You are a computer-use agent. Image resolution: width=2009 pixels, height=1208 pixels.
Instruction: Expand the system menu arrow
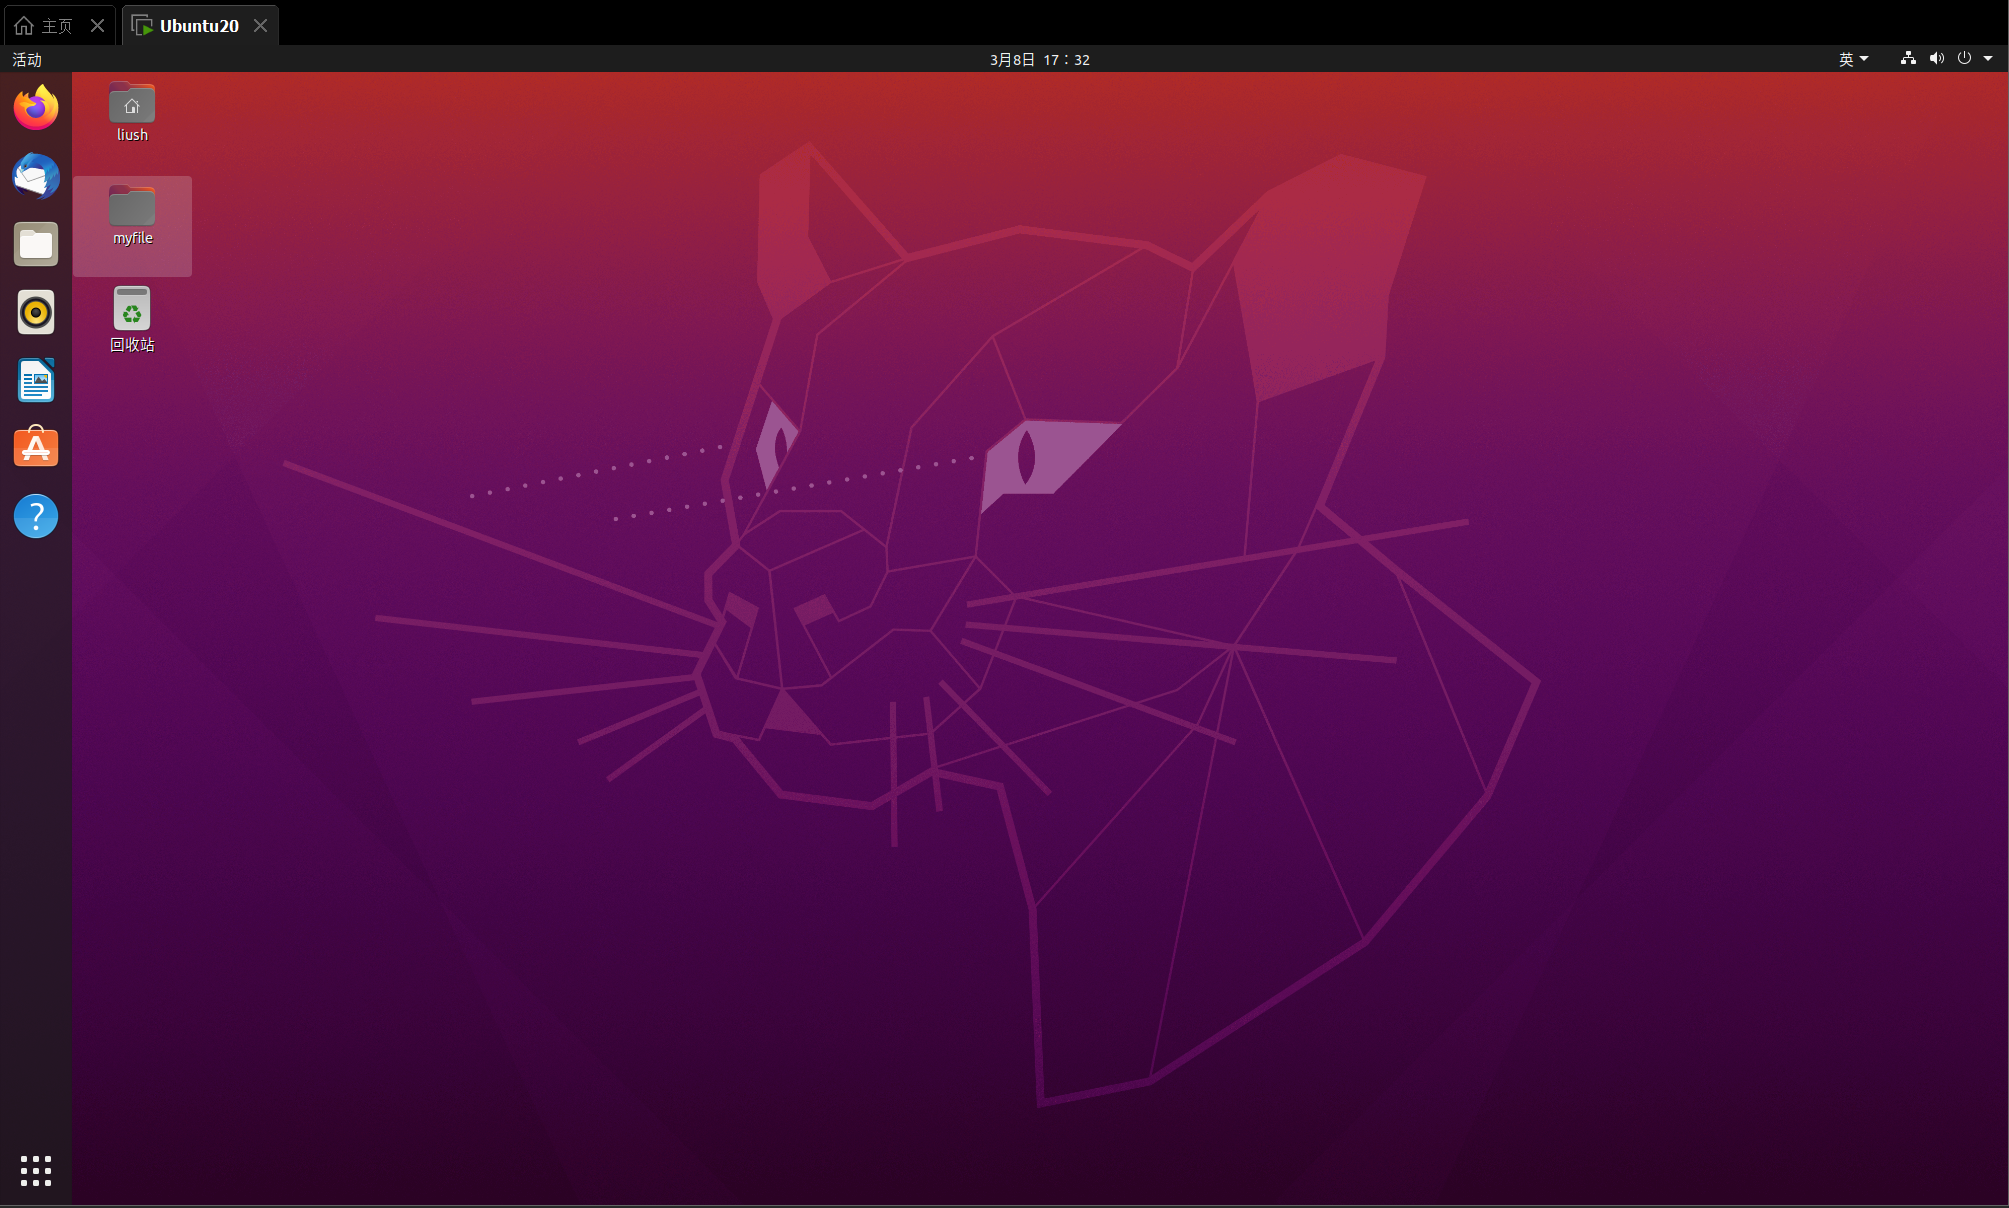[1988, 59]
